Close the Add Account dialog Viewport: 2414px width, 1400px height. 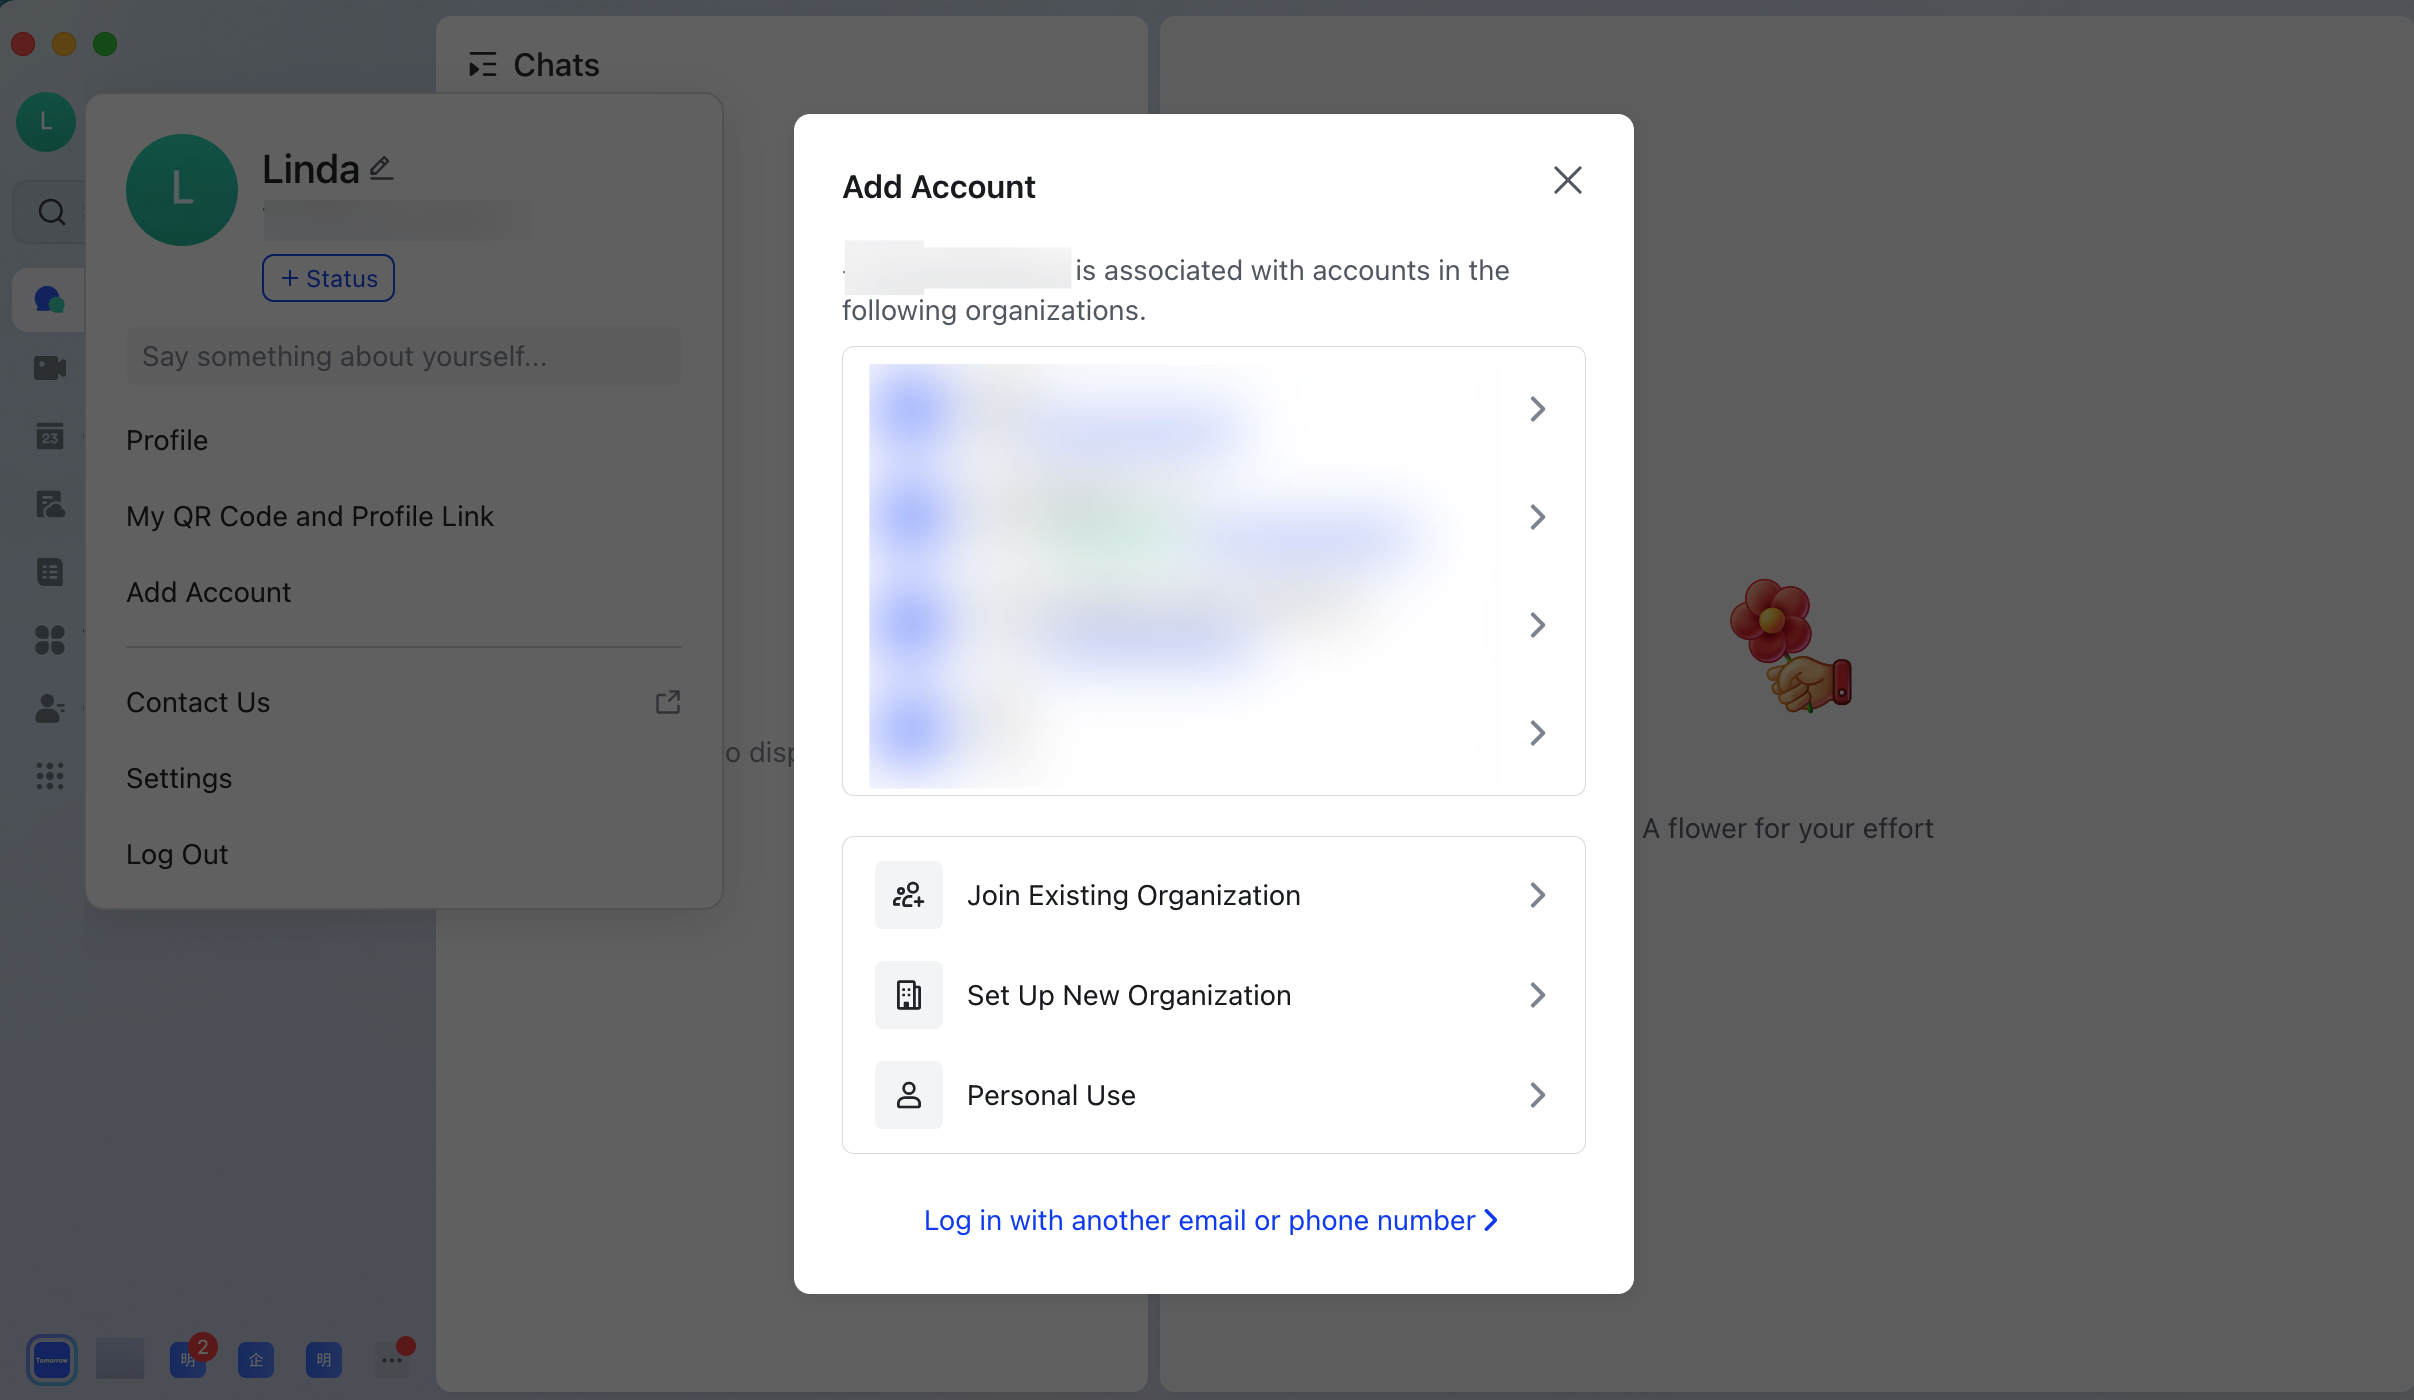1566,180
